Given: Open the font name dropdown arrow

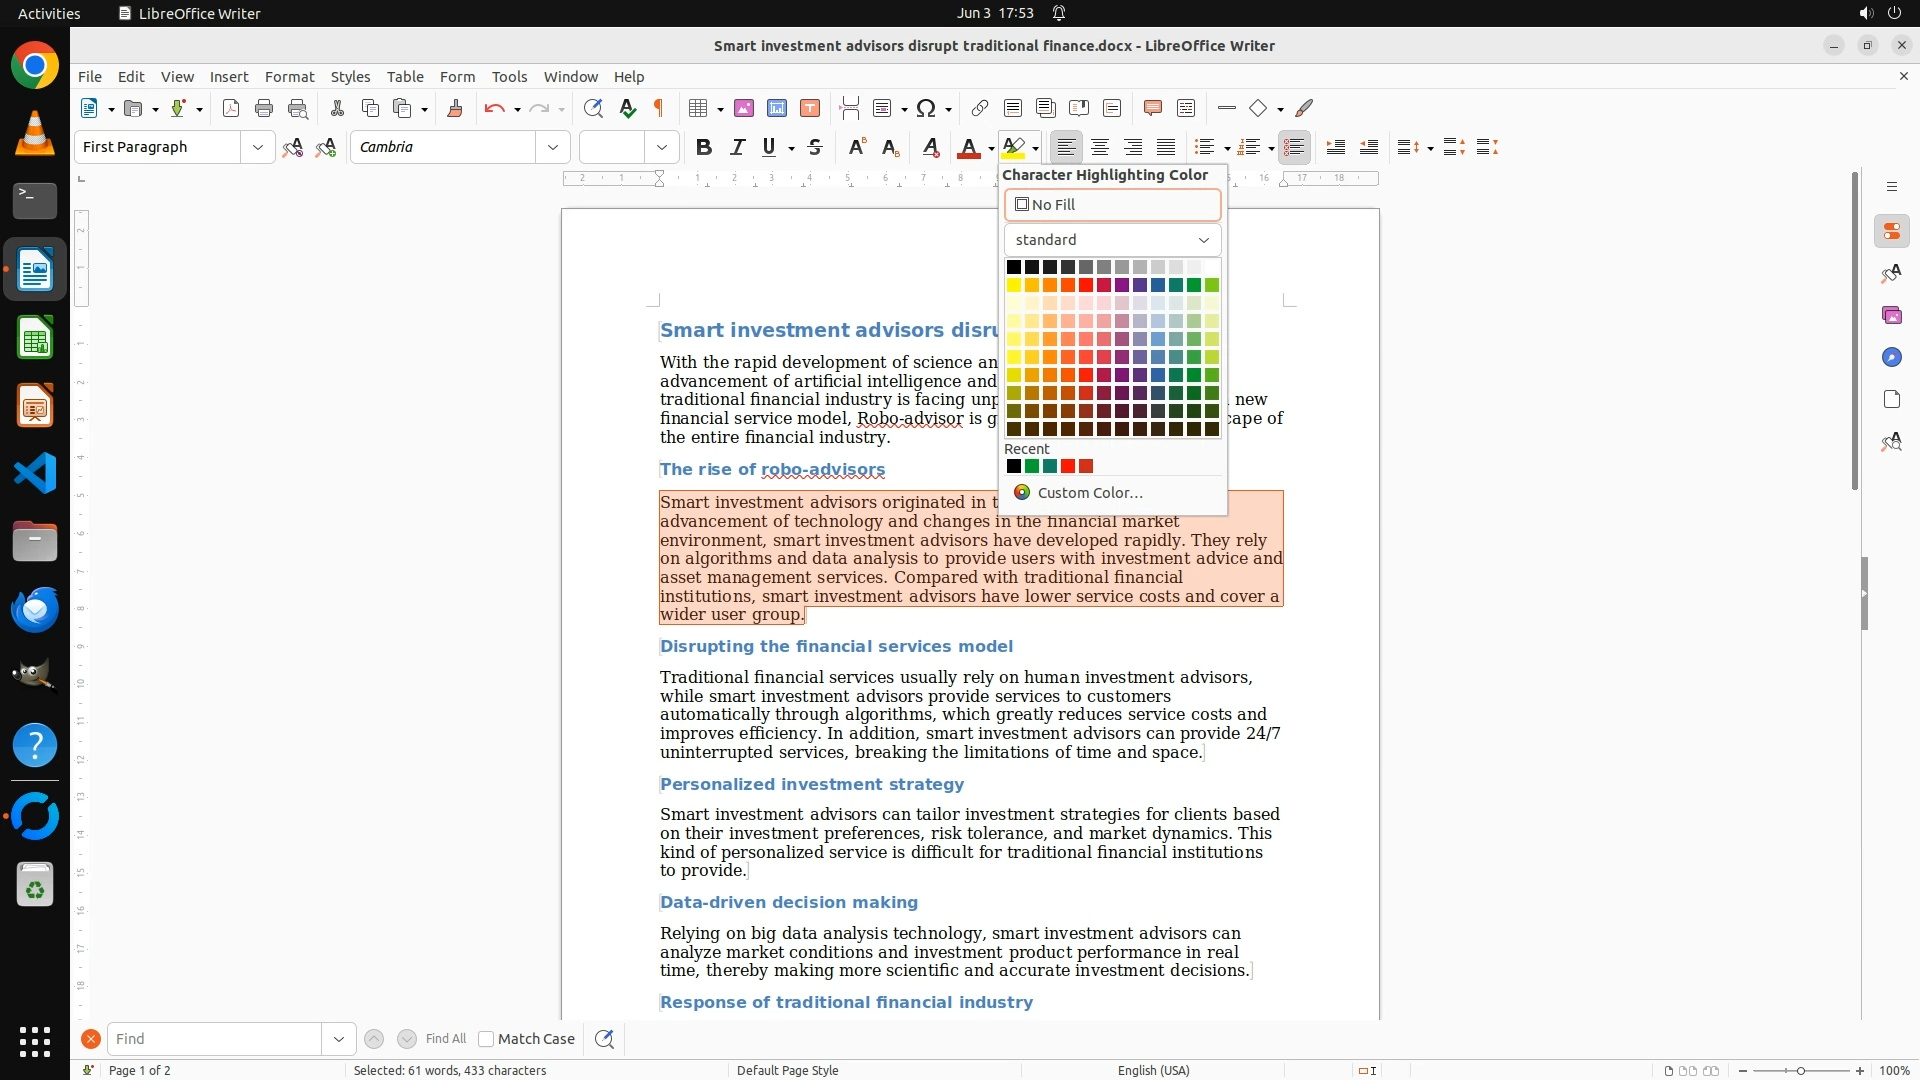Looking at the screenshot, I should pos(552,147).
